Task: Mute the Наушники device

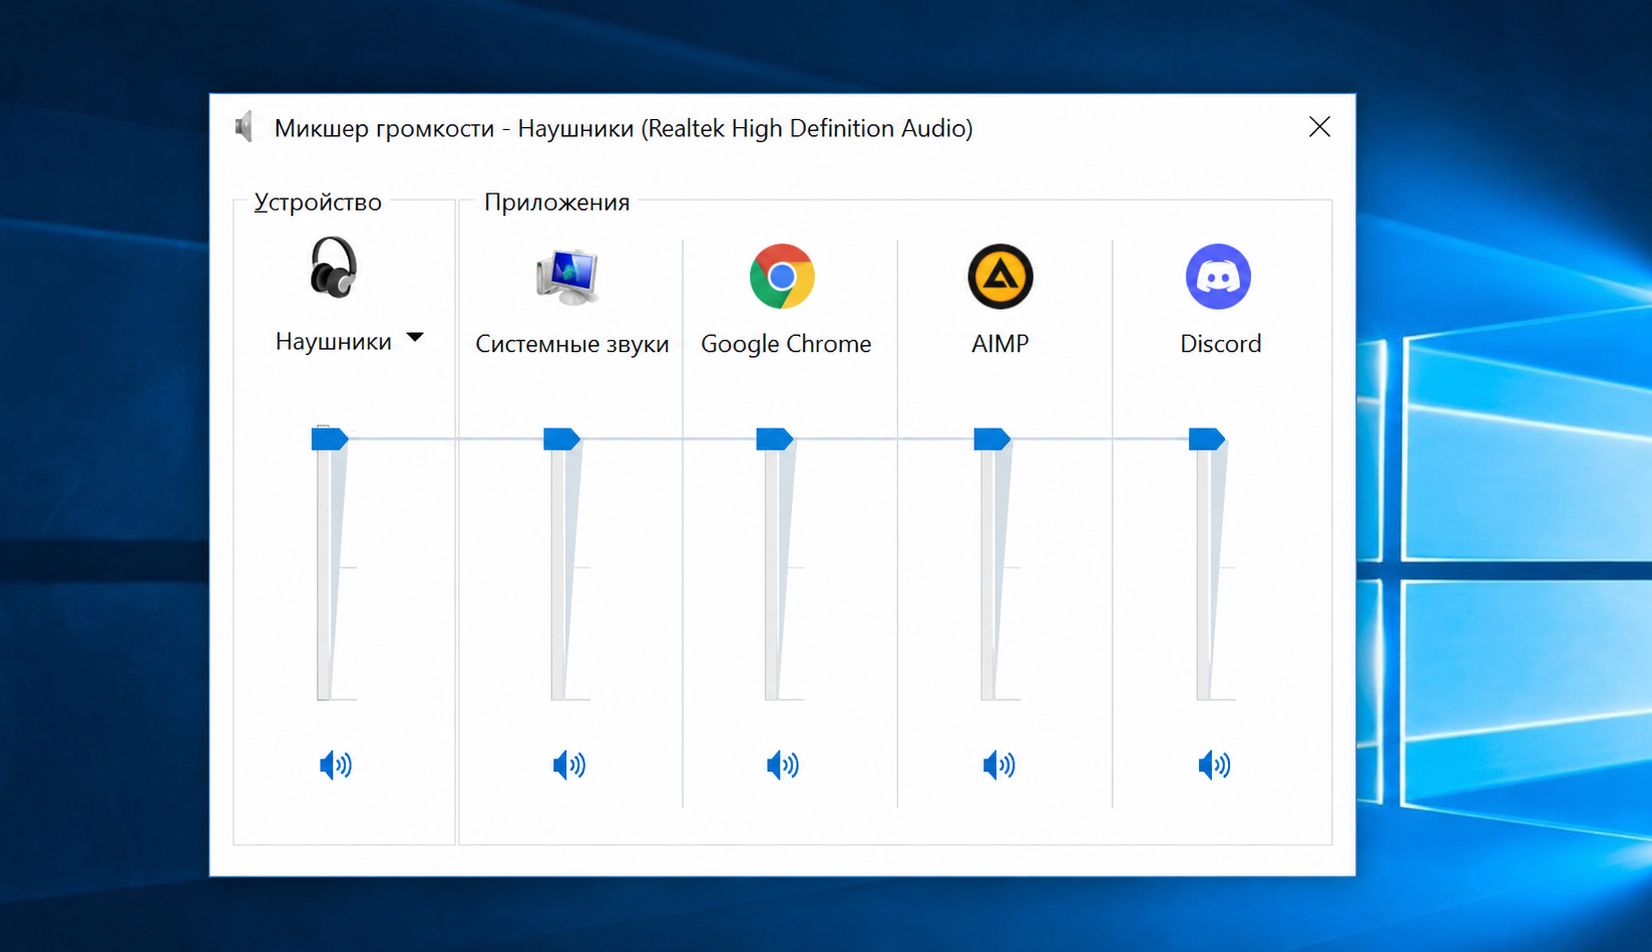Action: [336, 765]
